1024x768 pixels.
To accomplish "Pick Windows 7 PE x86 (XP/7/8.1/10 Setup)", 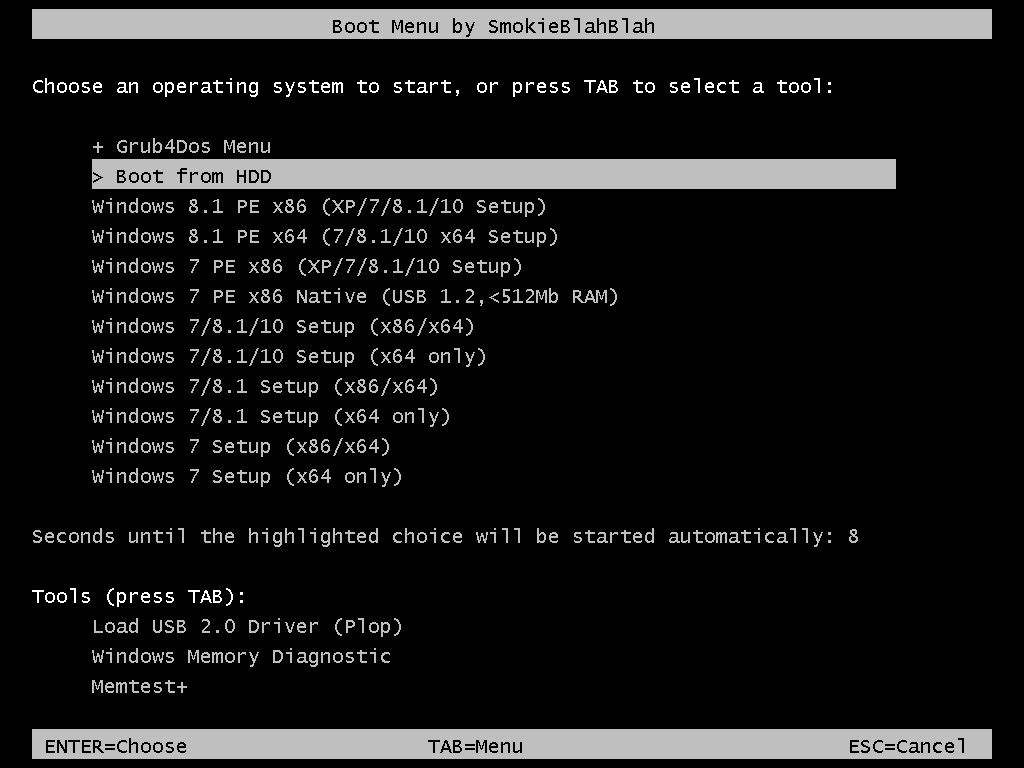I will [307, 266].
